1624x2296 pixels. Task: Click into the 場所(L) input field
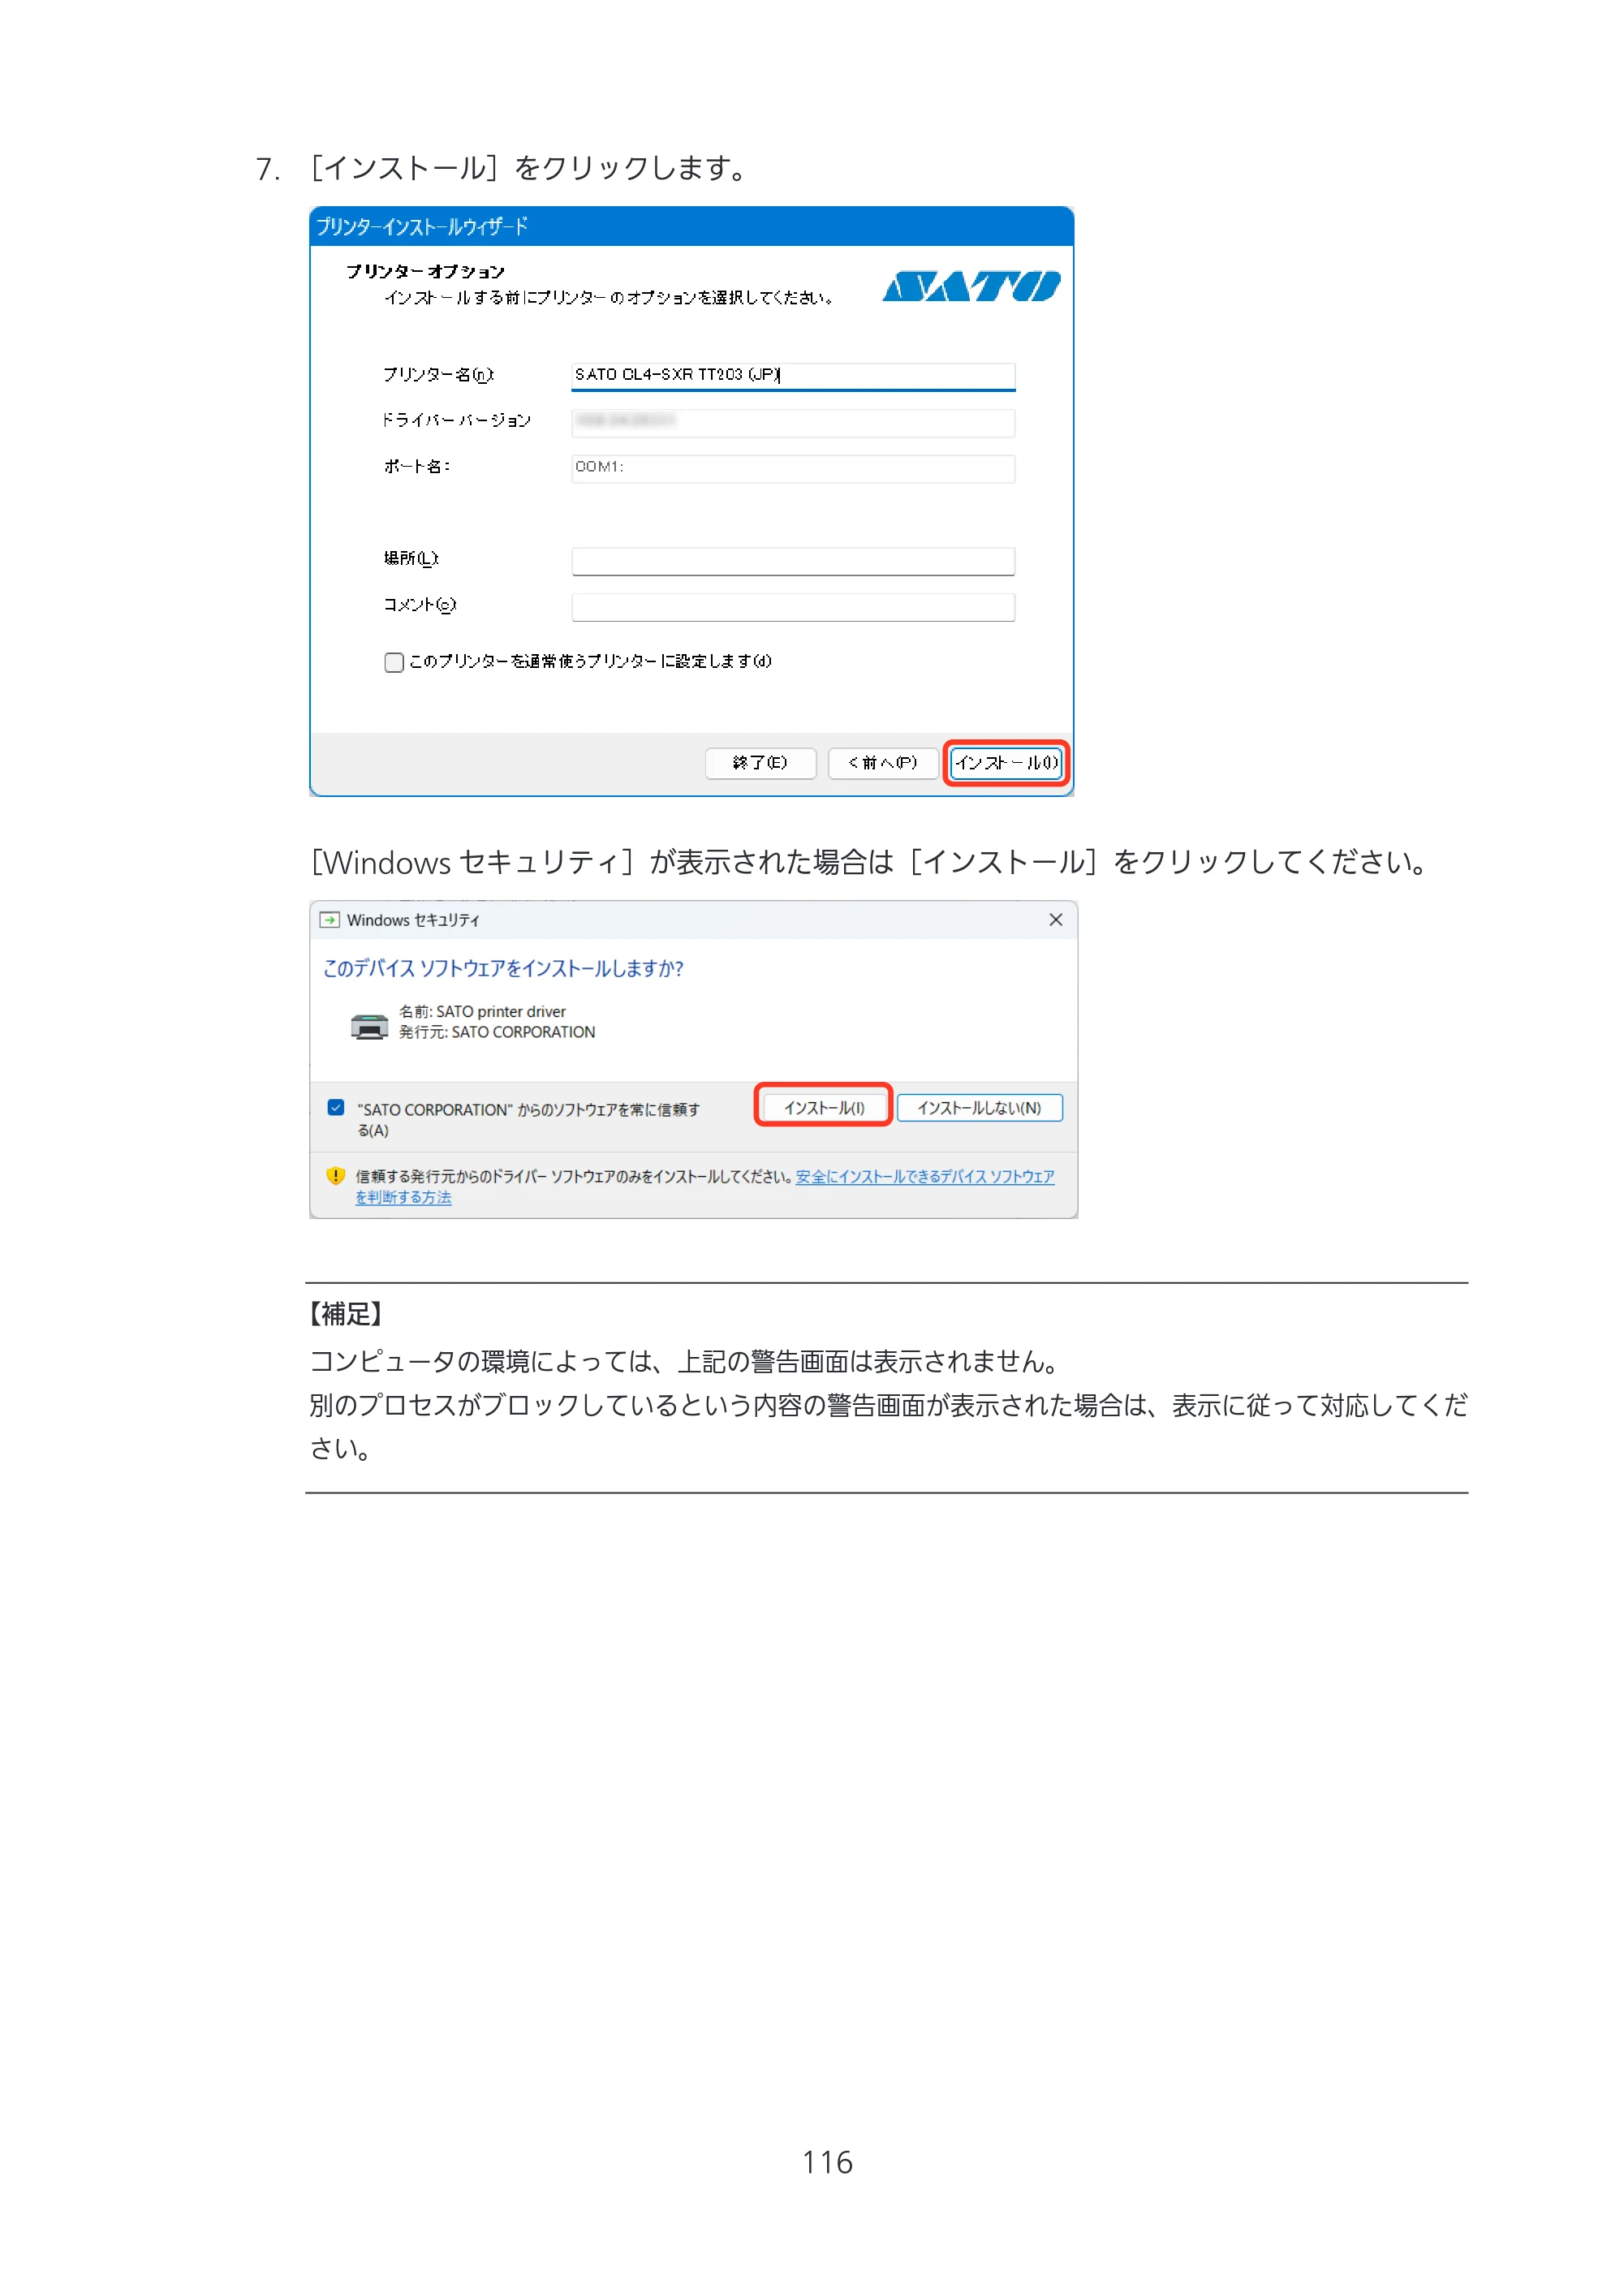(793, 561)
